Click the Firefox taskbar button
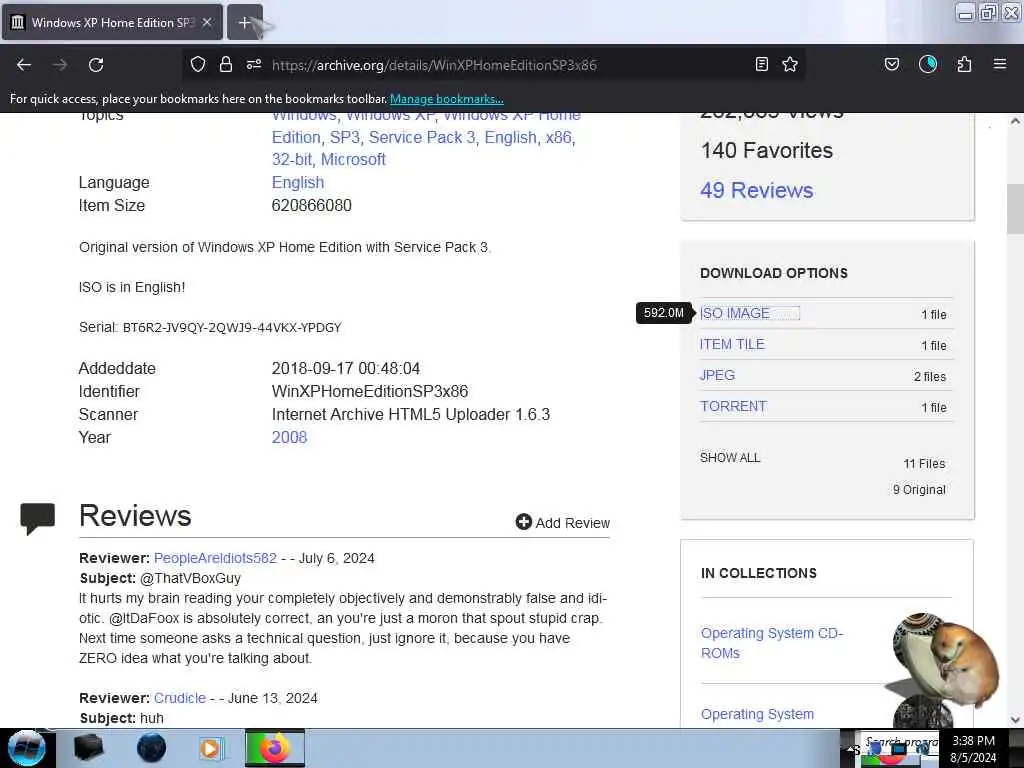Screen dimensions: 1024x768 [275, 748]
